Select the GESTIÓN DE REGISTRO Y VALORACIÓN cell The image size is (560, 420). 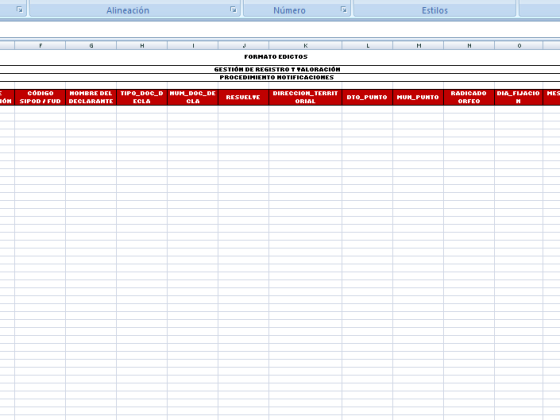click(x=277, y=69)
